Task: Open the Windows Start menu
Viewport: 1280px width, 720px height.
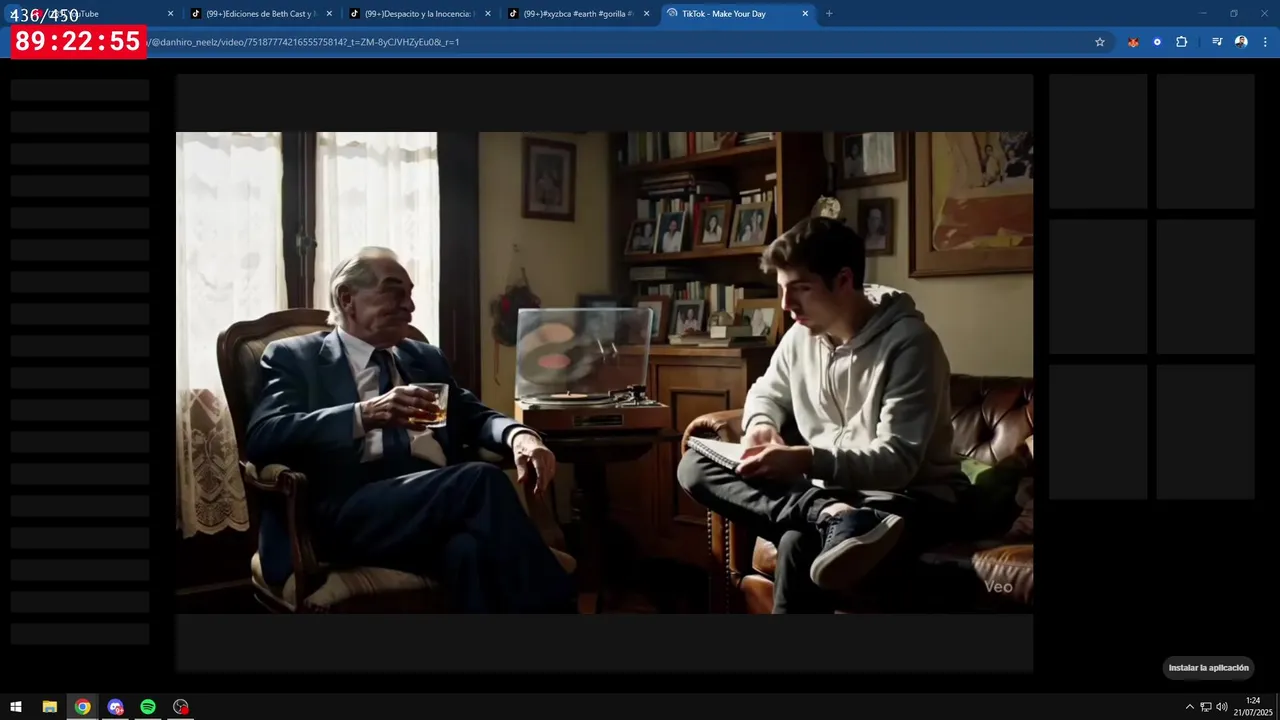Action: pos(16,707)
